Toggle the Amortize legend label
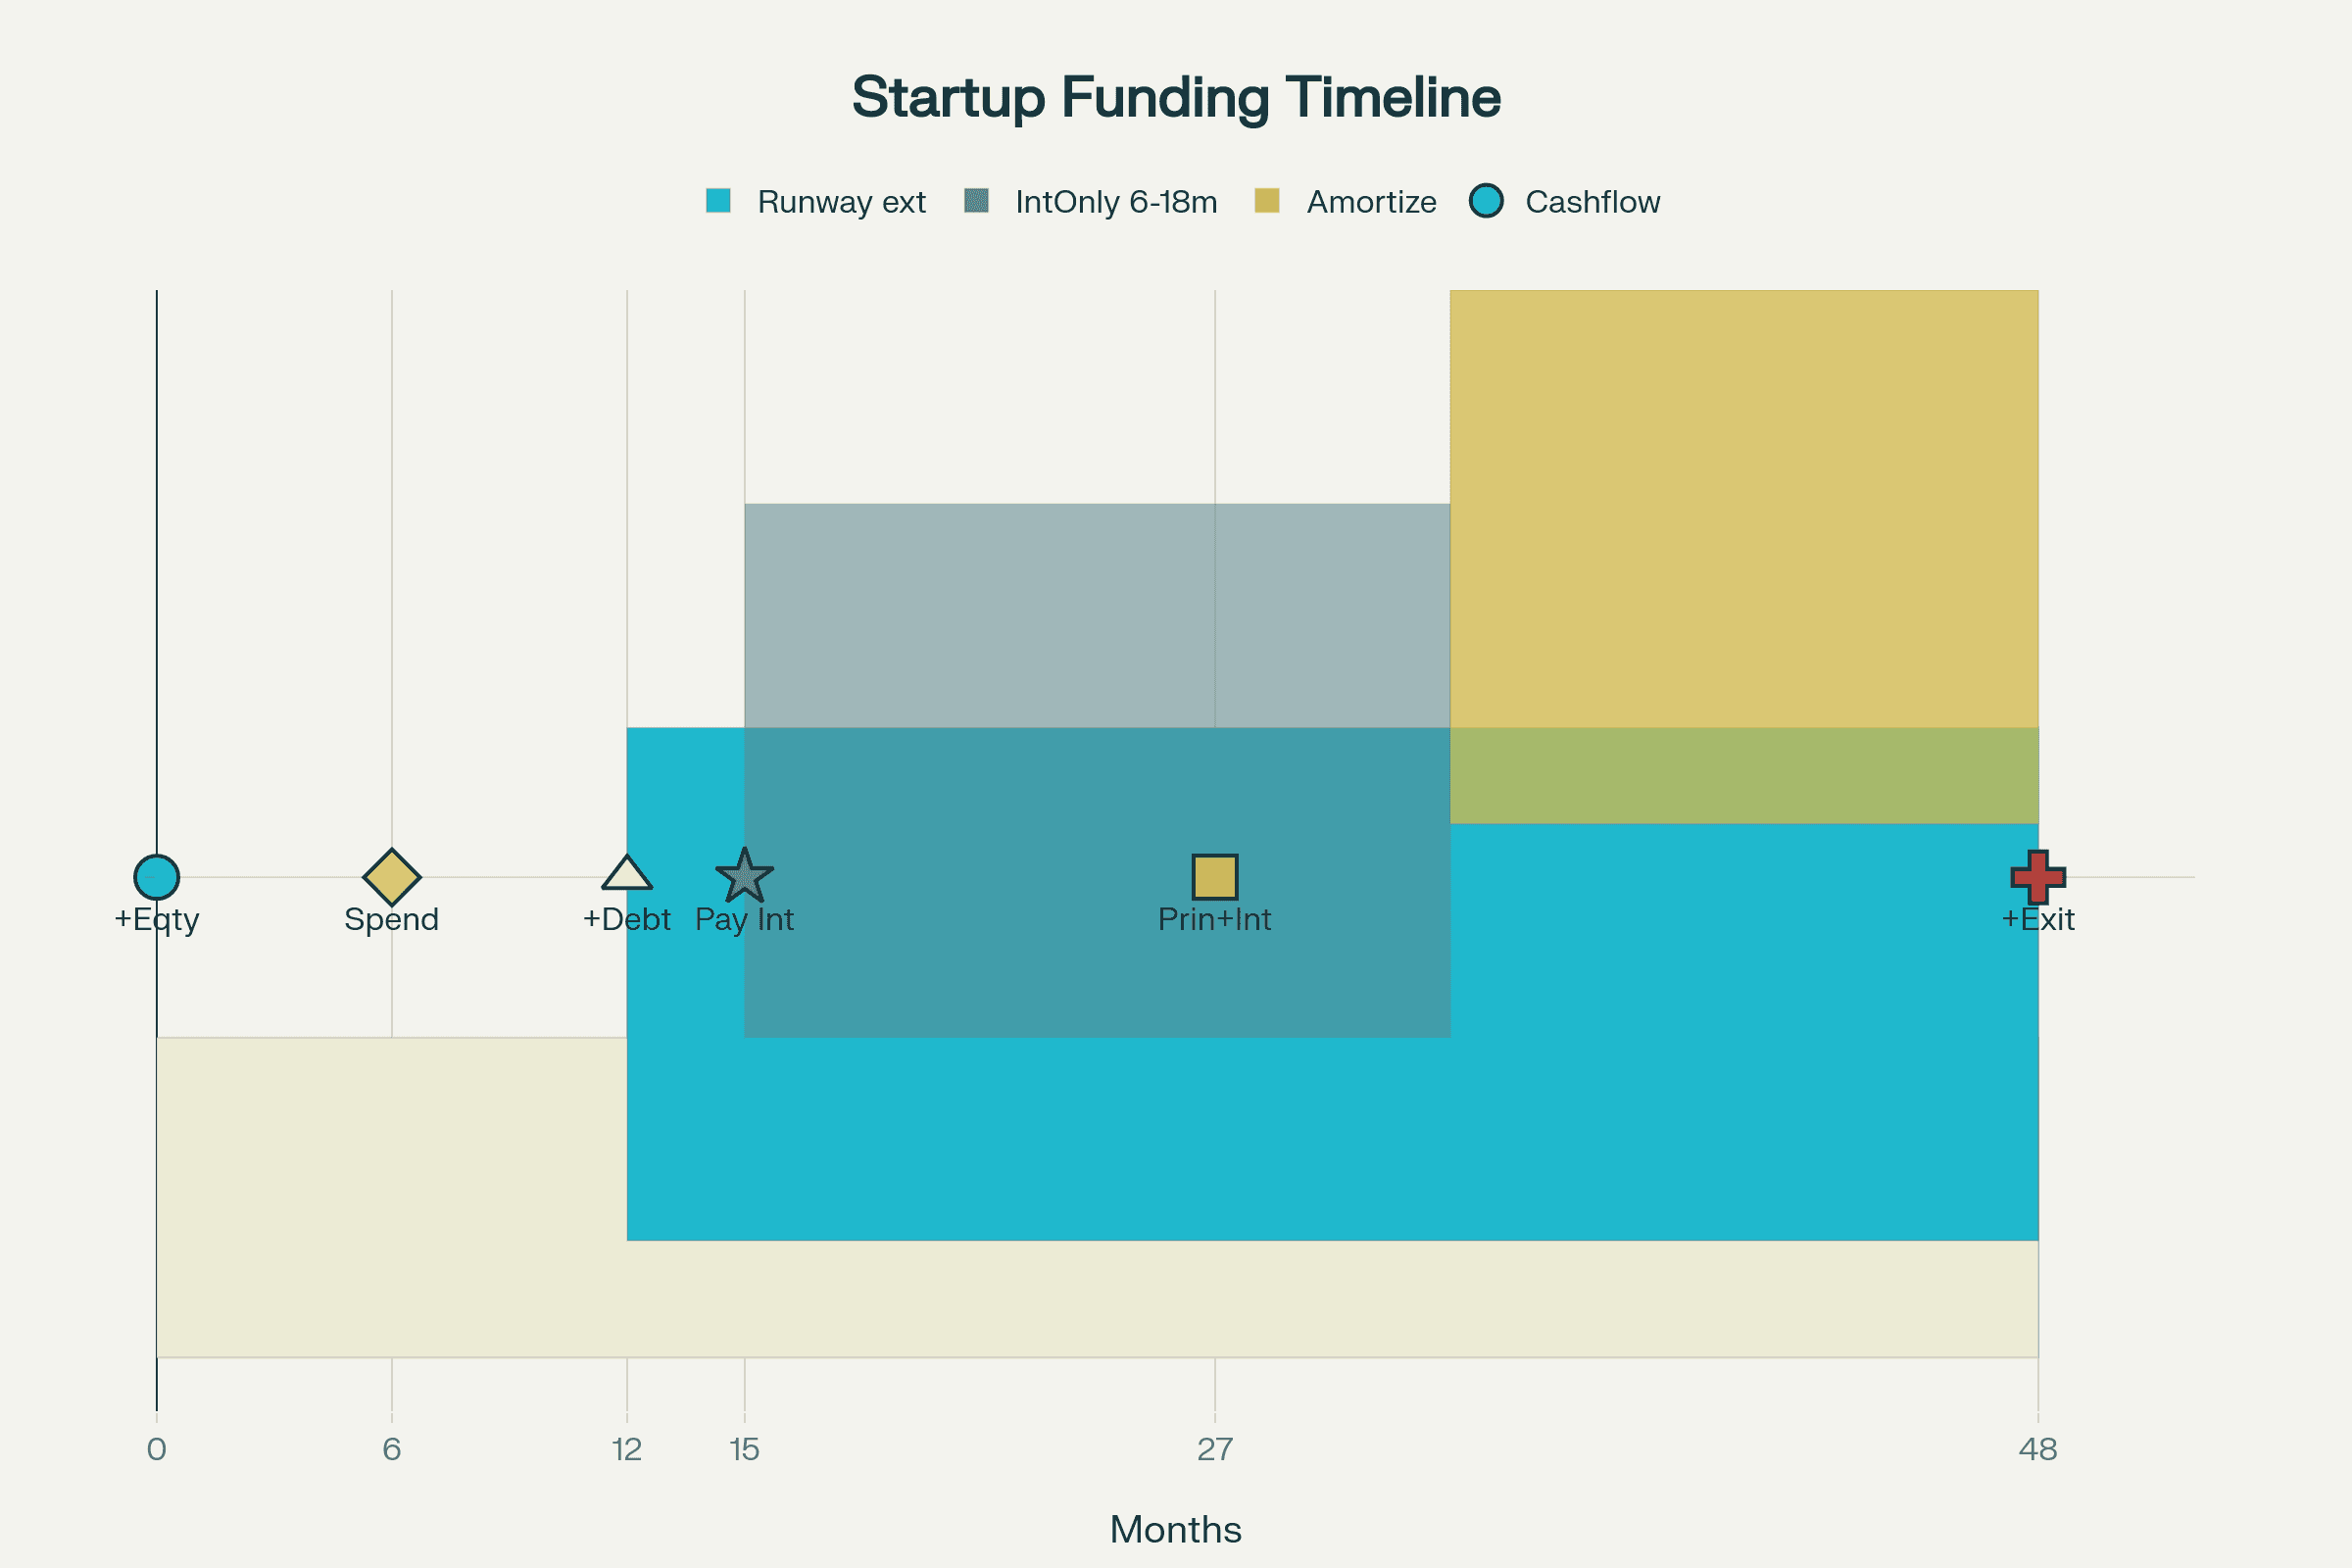Image resolution: width=2352 pixels, height=1568 pixels. 1371,202
